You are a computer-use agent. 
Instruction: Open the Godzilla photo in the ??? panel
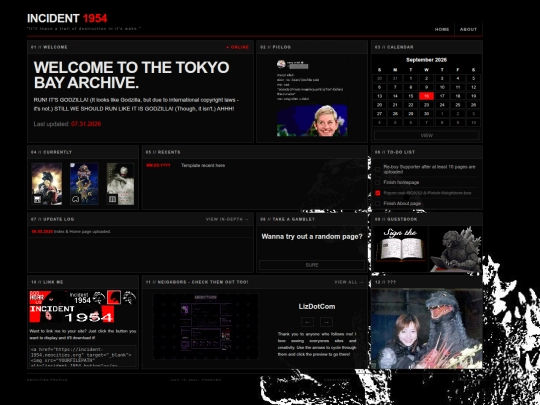pyautogui.click(x=426, y=329)
